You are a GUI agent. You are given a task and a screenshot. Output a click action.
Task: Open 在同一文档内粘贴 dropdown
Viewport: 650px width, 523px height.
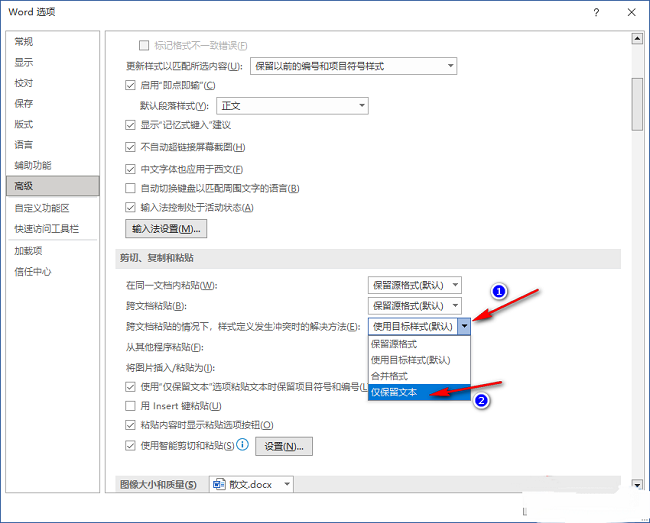pyautogui.click(x=415, y=285)
